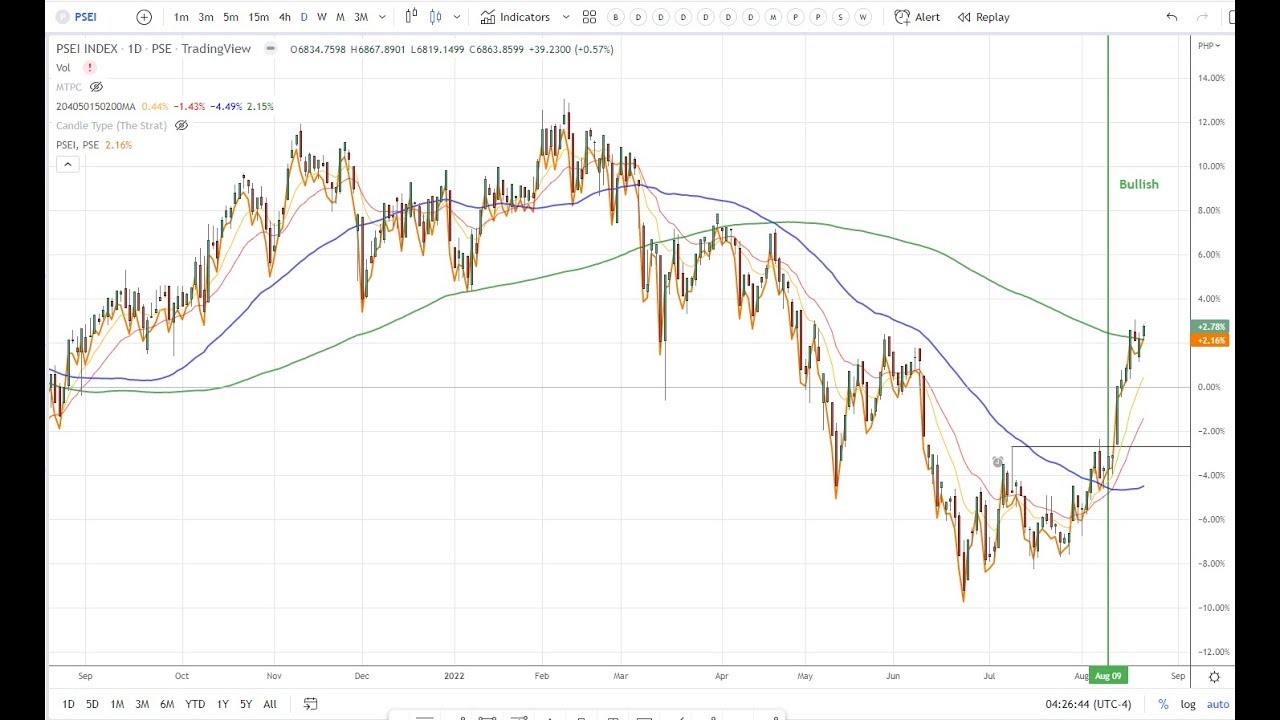Click the 0.00% level on the price scale

[x=1209, y=387]
